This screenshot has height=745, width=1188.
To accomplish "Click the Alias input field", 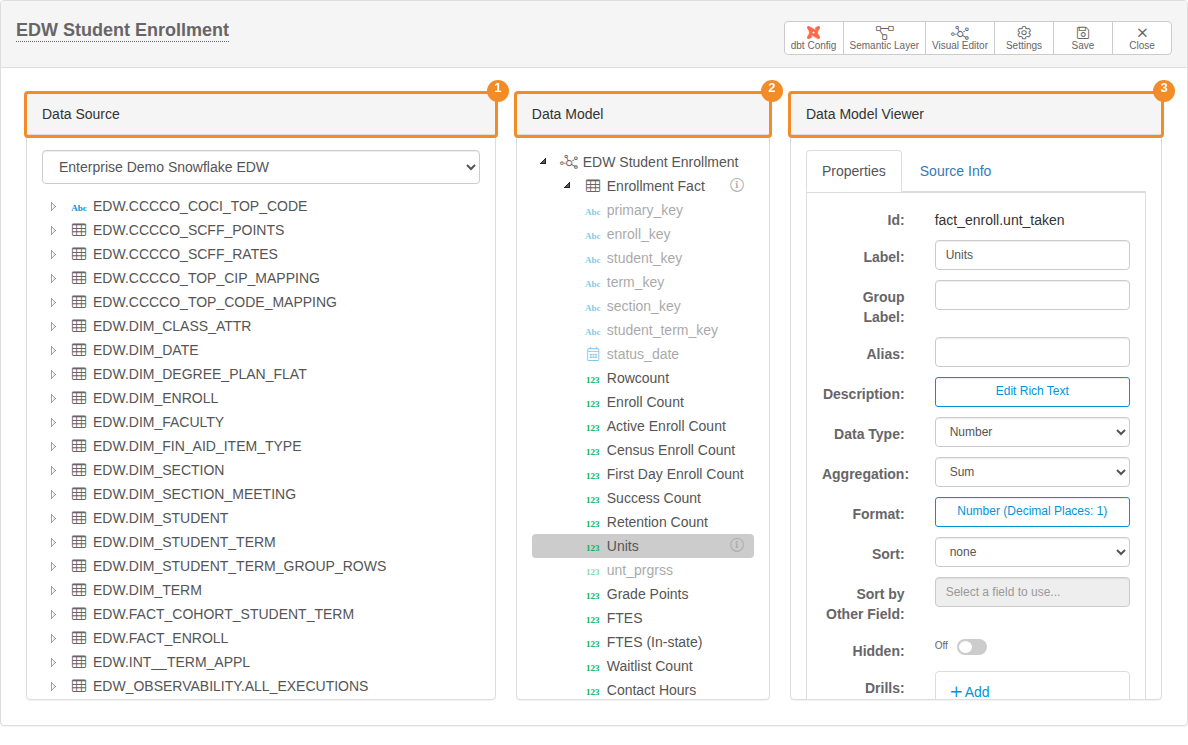I will pyautogui.click(x=1032, y=352).
